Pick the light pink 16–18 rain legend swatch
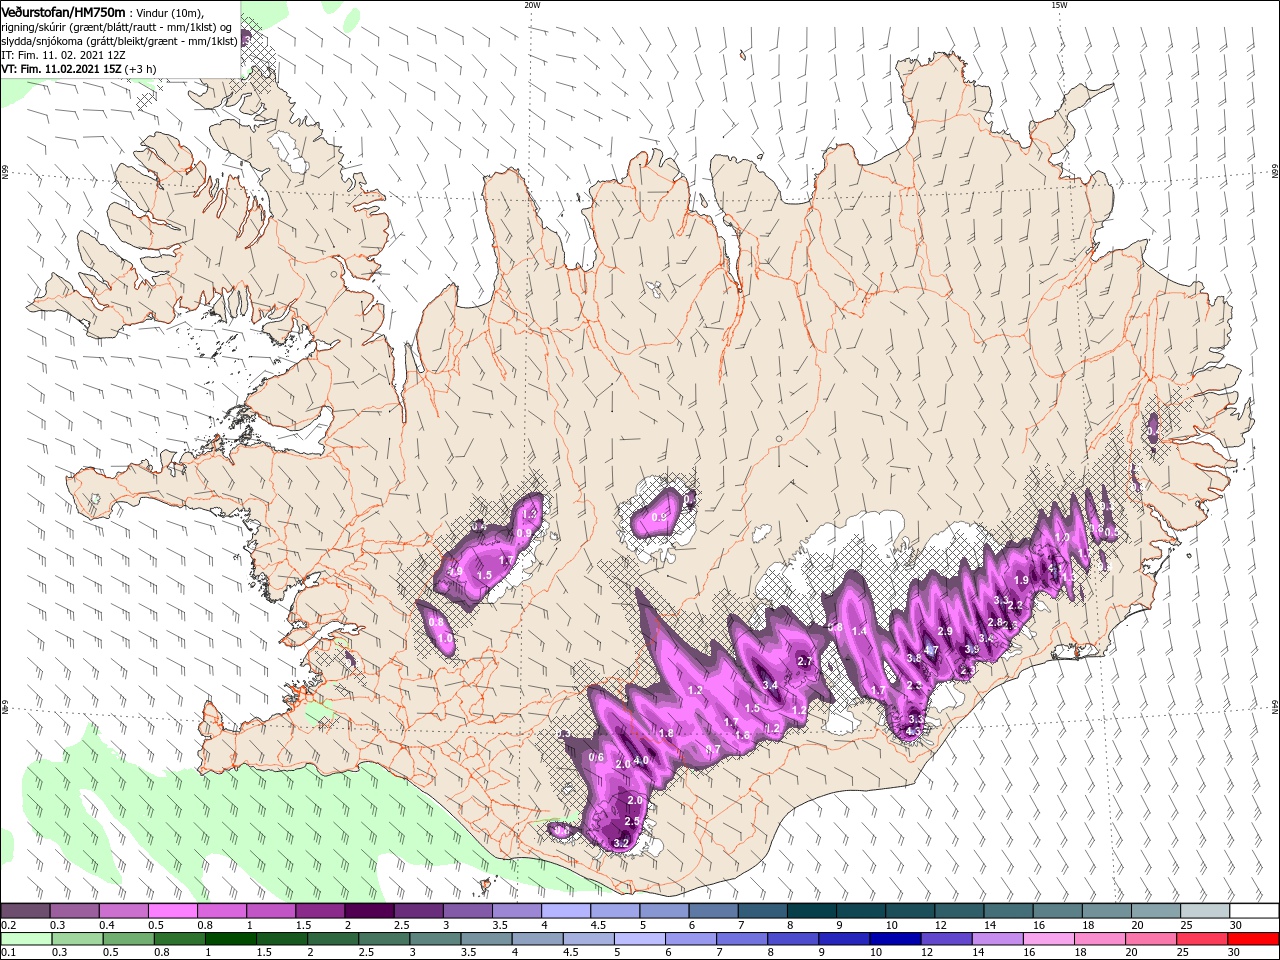Screen dimensions: 1280x960 tap(1049, 939)
